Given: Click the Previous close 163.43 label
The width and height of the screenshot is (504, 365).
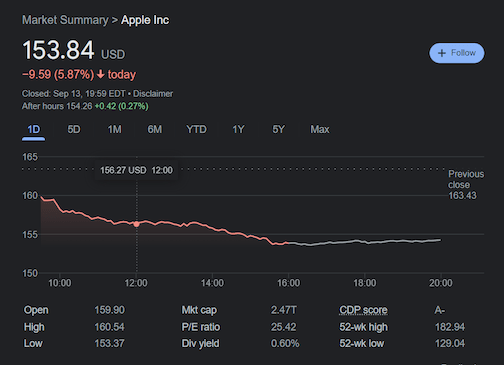Looking at the screenshot, I should (x=466, y=185).
